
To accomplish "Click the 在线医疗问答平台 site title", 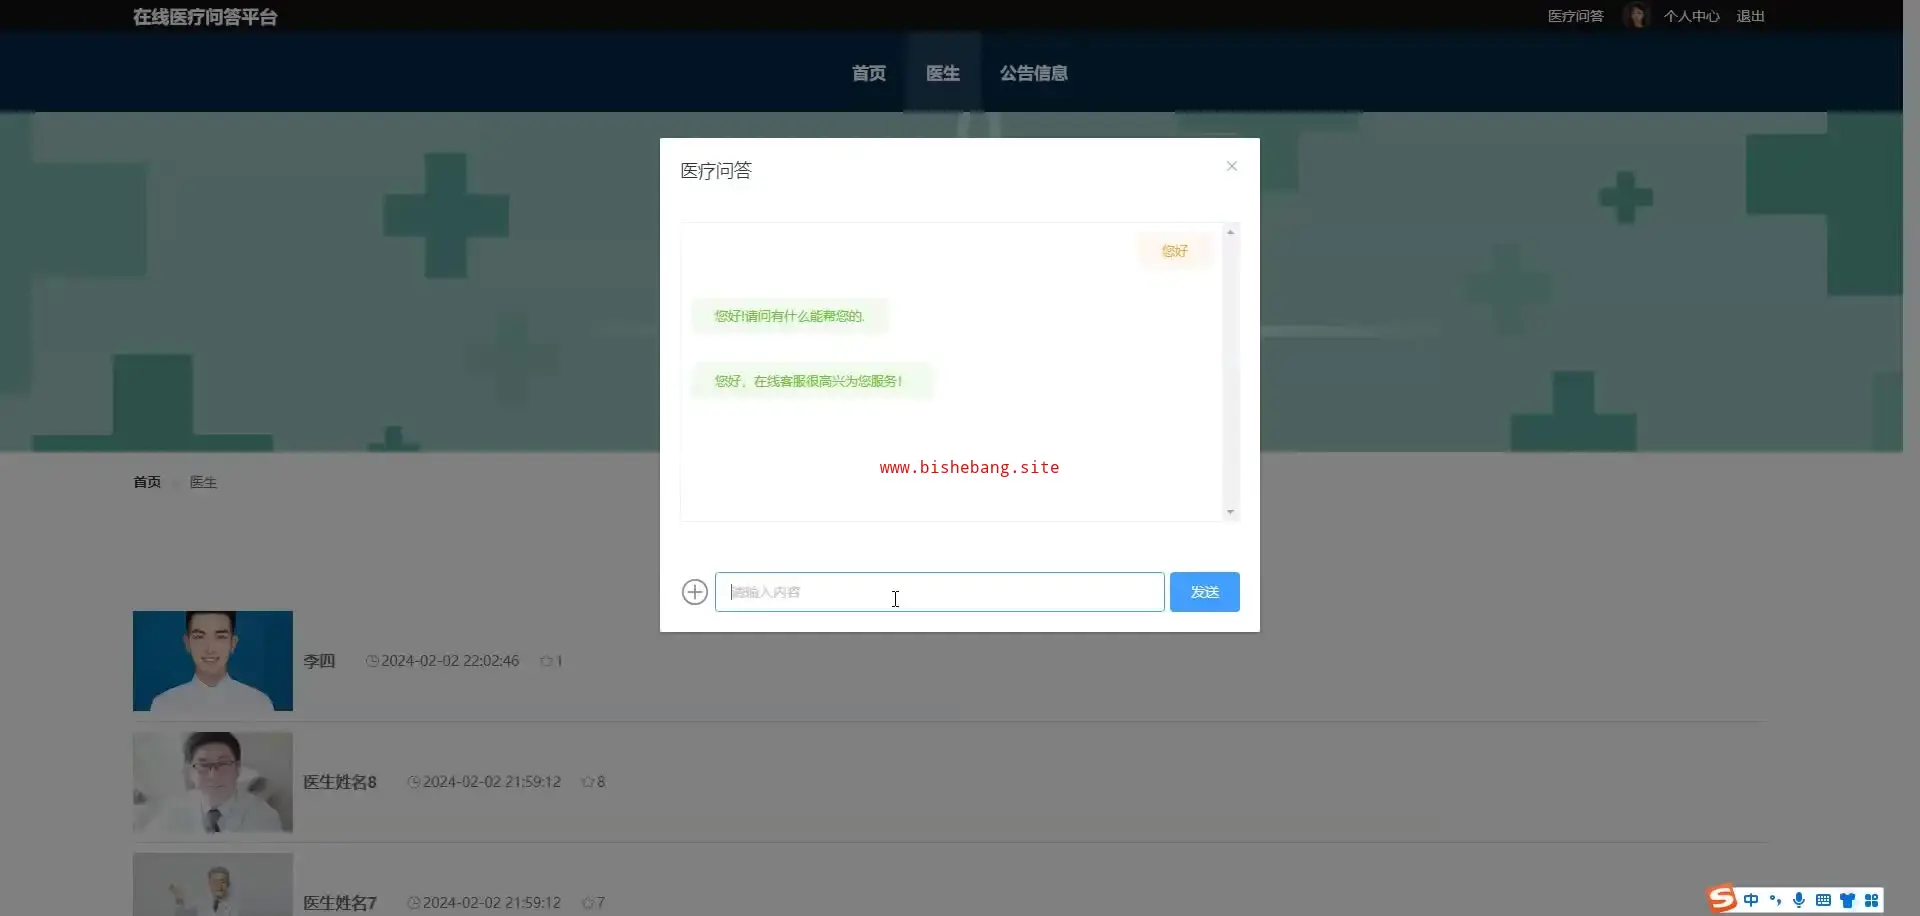I will pos(205,17).
